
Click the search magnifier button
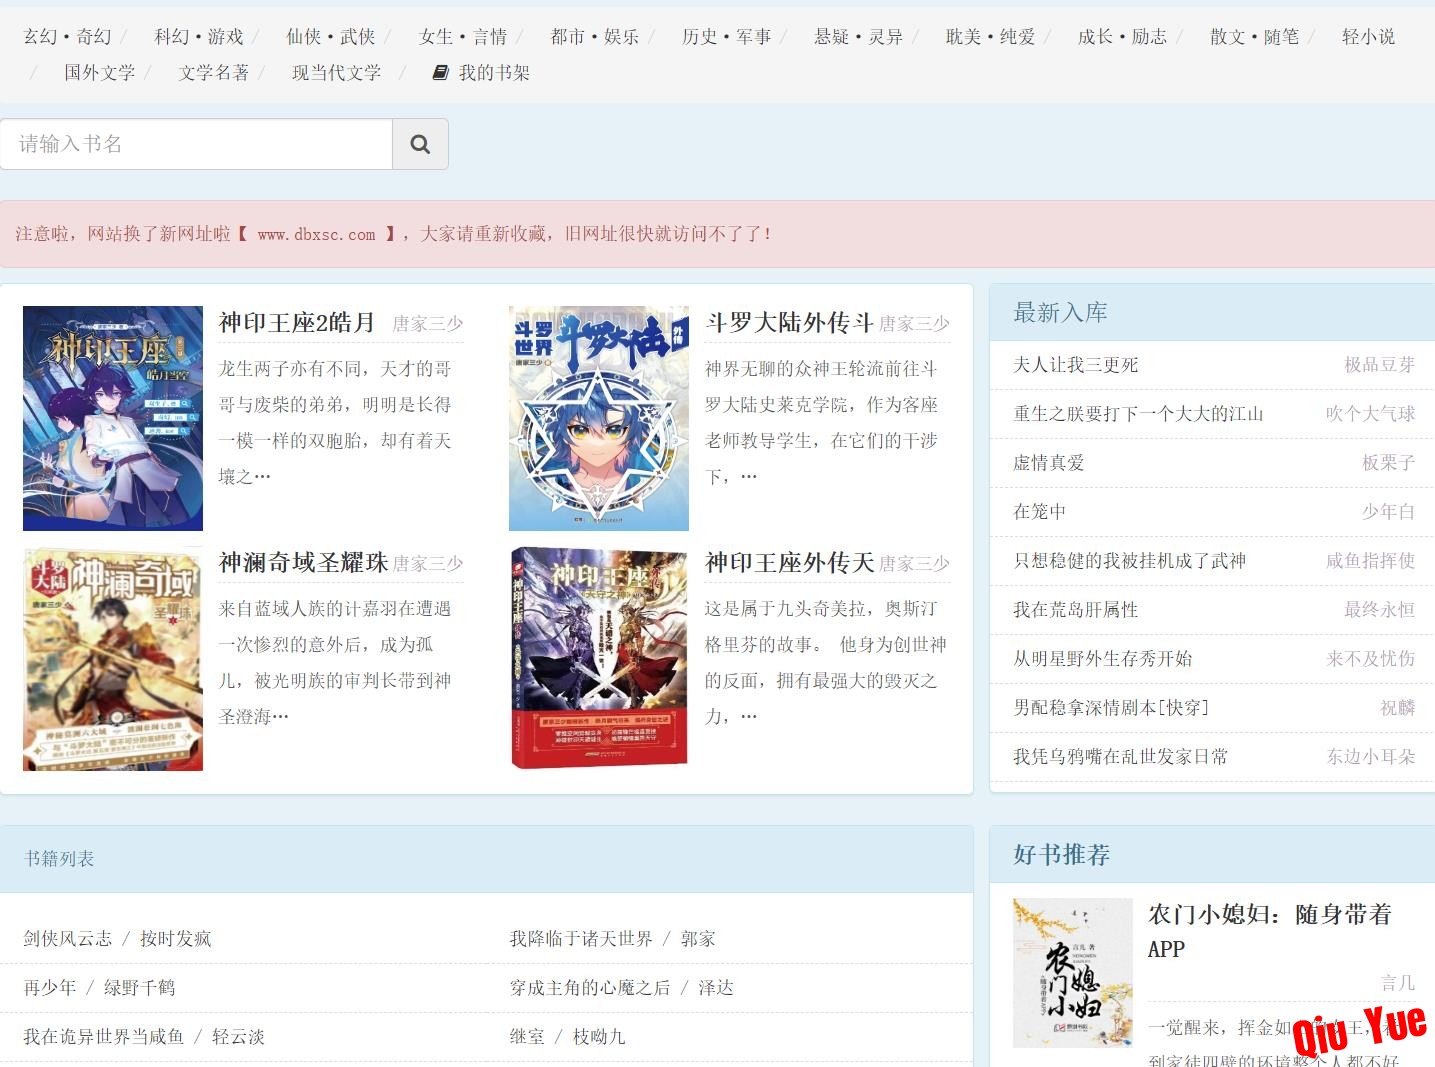420,144
